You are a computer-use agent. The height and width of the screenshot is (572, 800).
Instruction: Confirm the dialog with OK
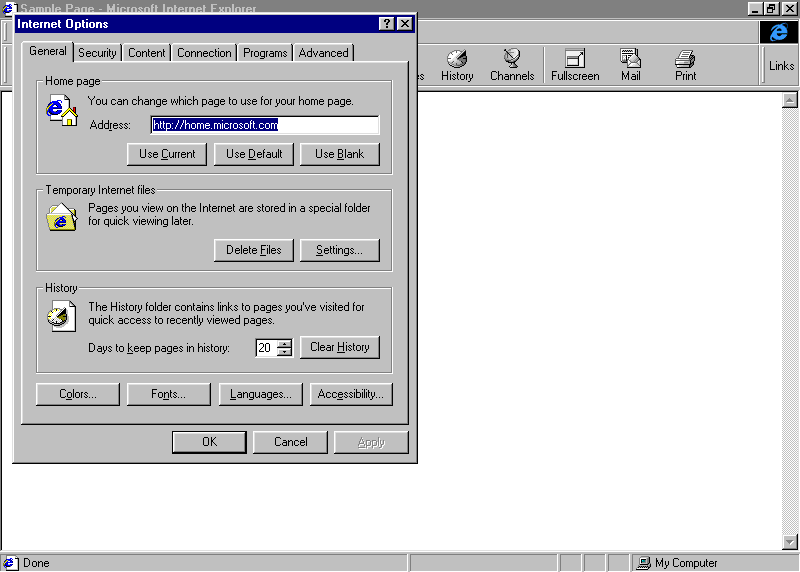pyautogui.click(x=209, y=442)
